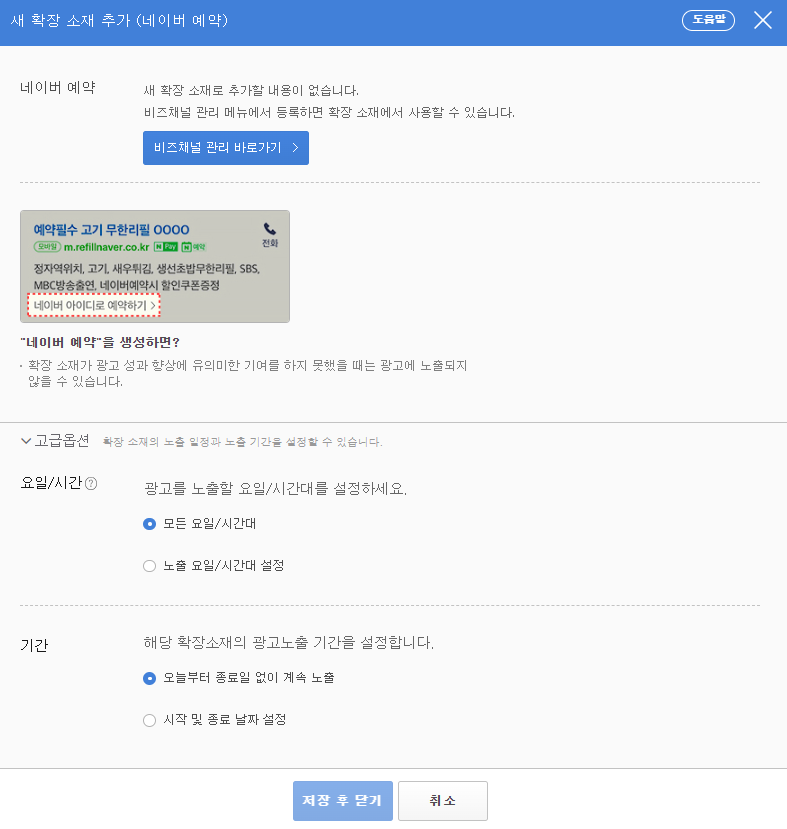This screenshot has width=787, height=829.
Task: Click the N 예약 badge in ad preview
Action: [193, 246]
